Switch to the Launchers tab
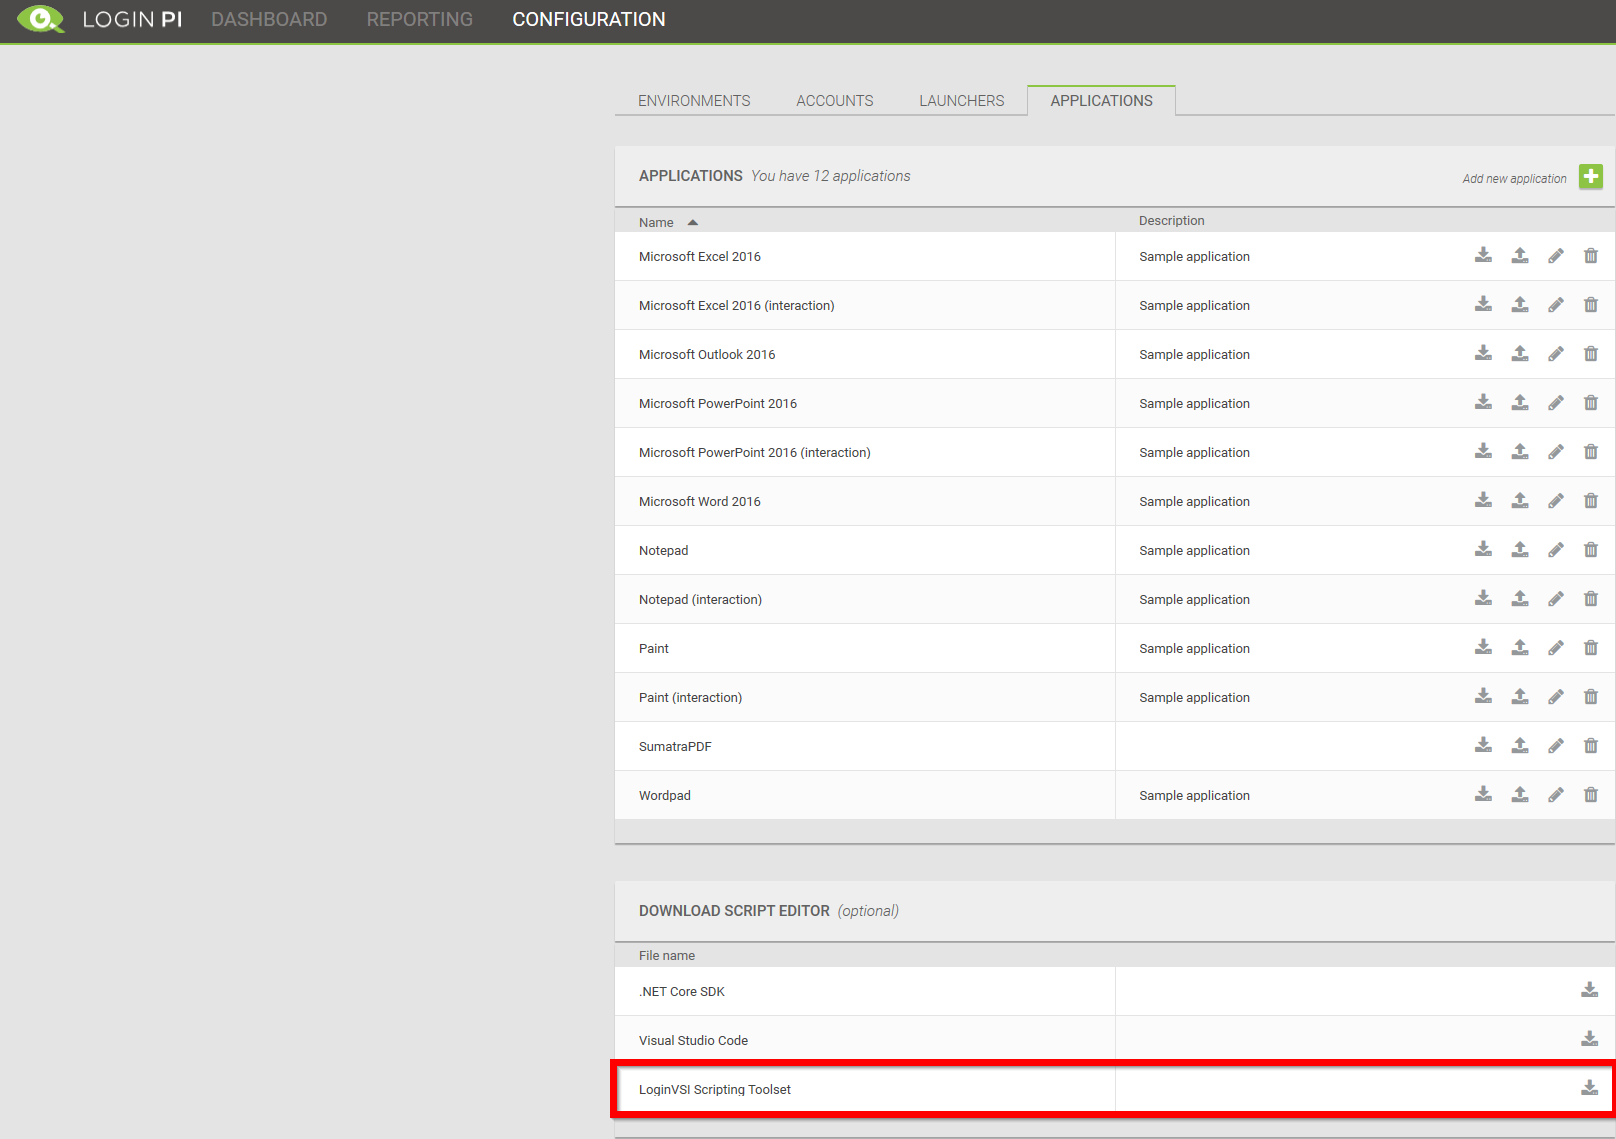Screen dimensions: 1616x1139 pos(962,101)
